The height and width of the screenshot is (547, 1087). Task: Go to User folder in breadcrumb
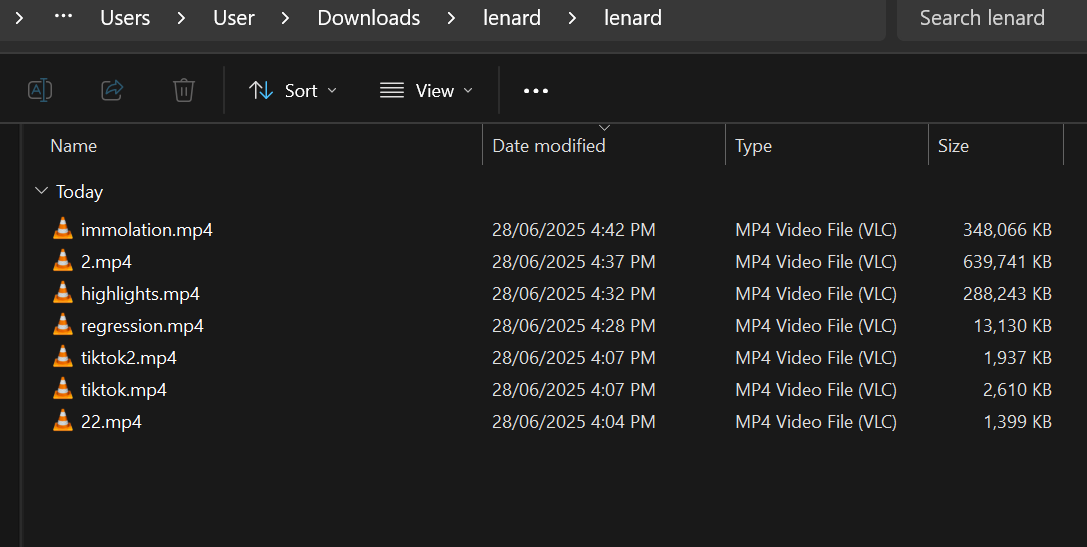234,18
